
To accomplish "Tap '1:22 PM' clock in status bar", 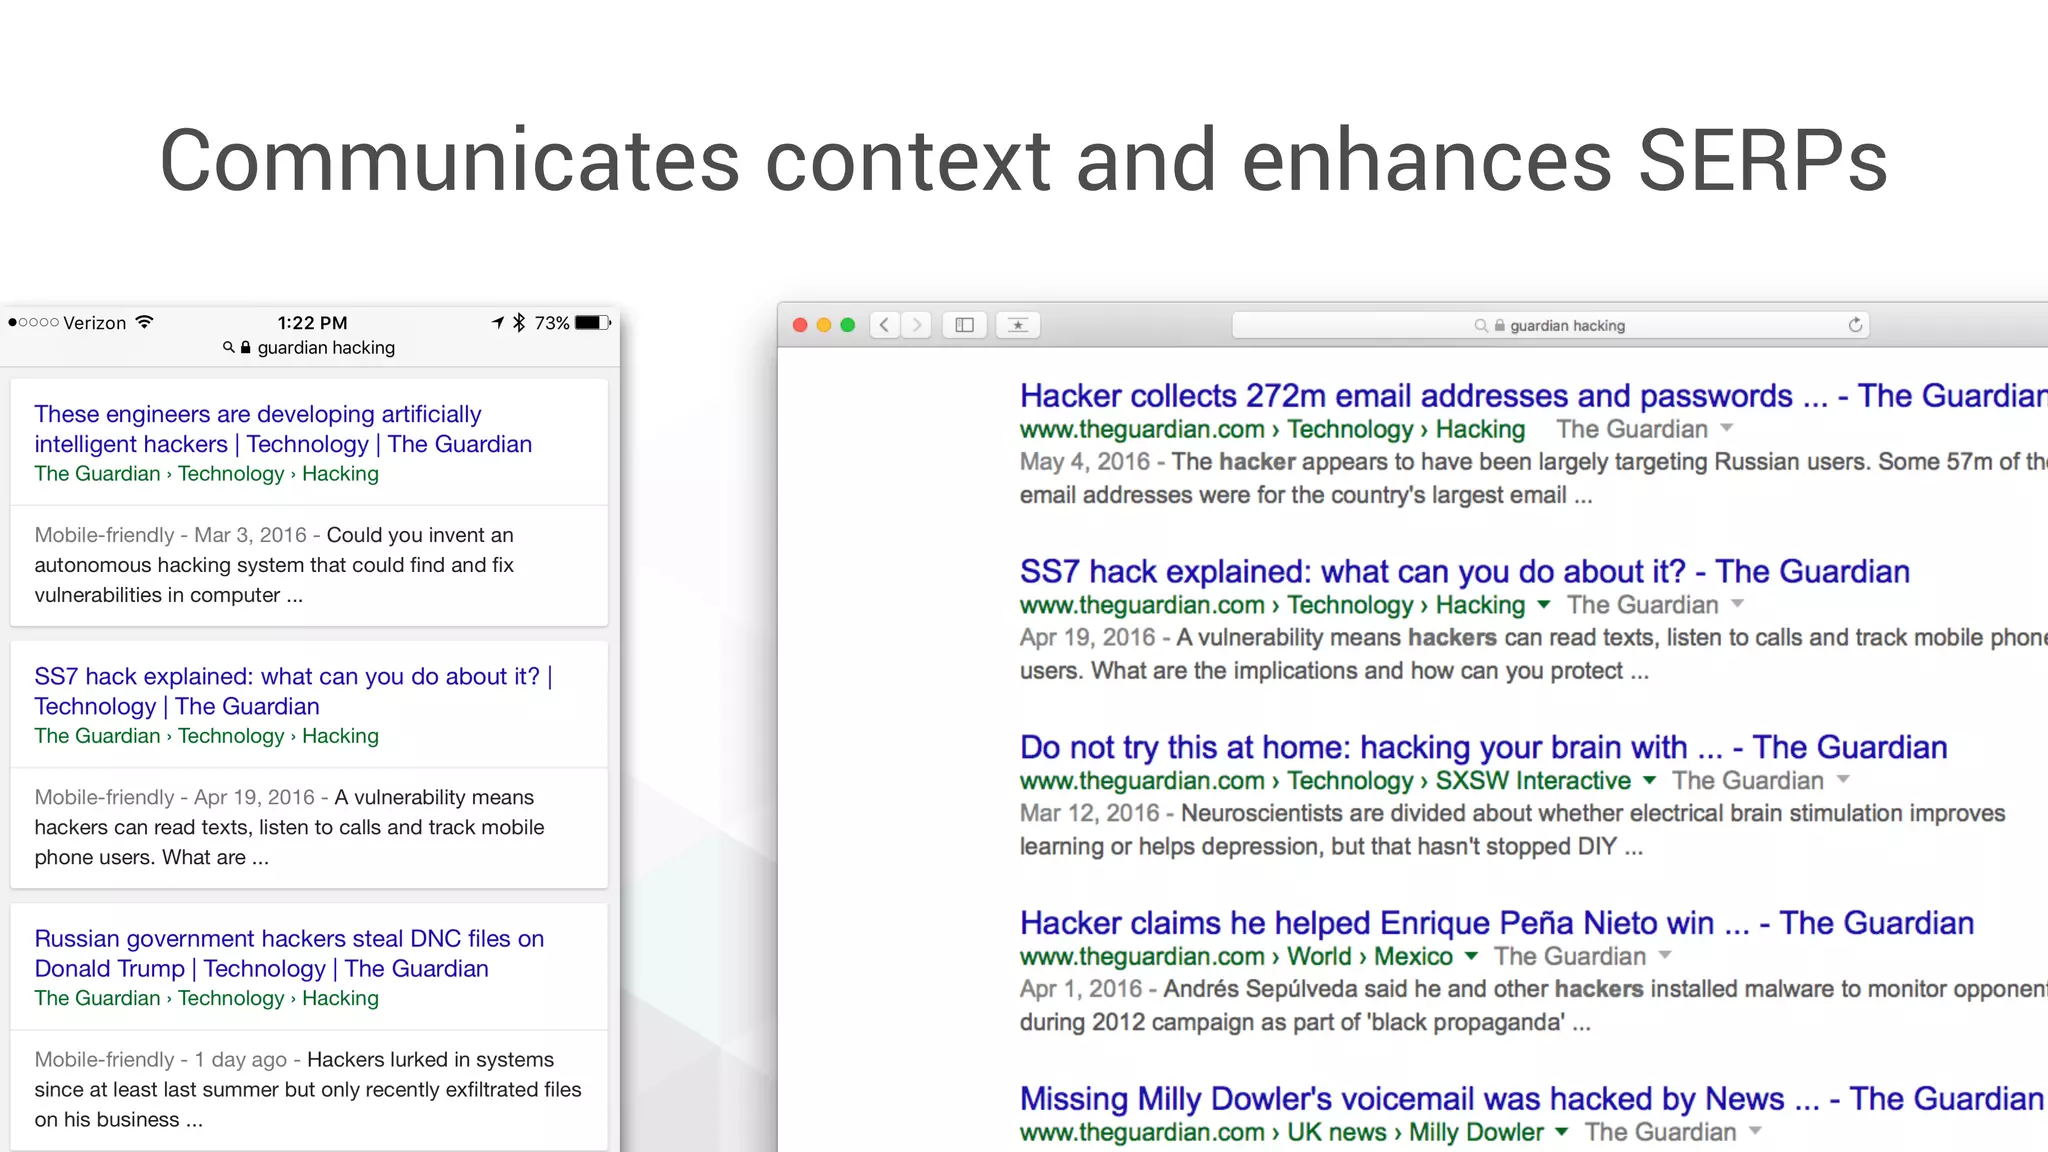I will [313, 323].
